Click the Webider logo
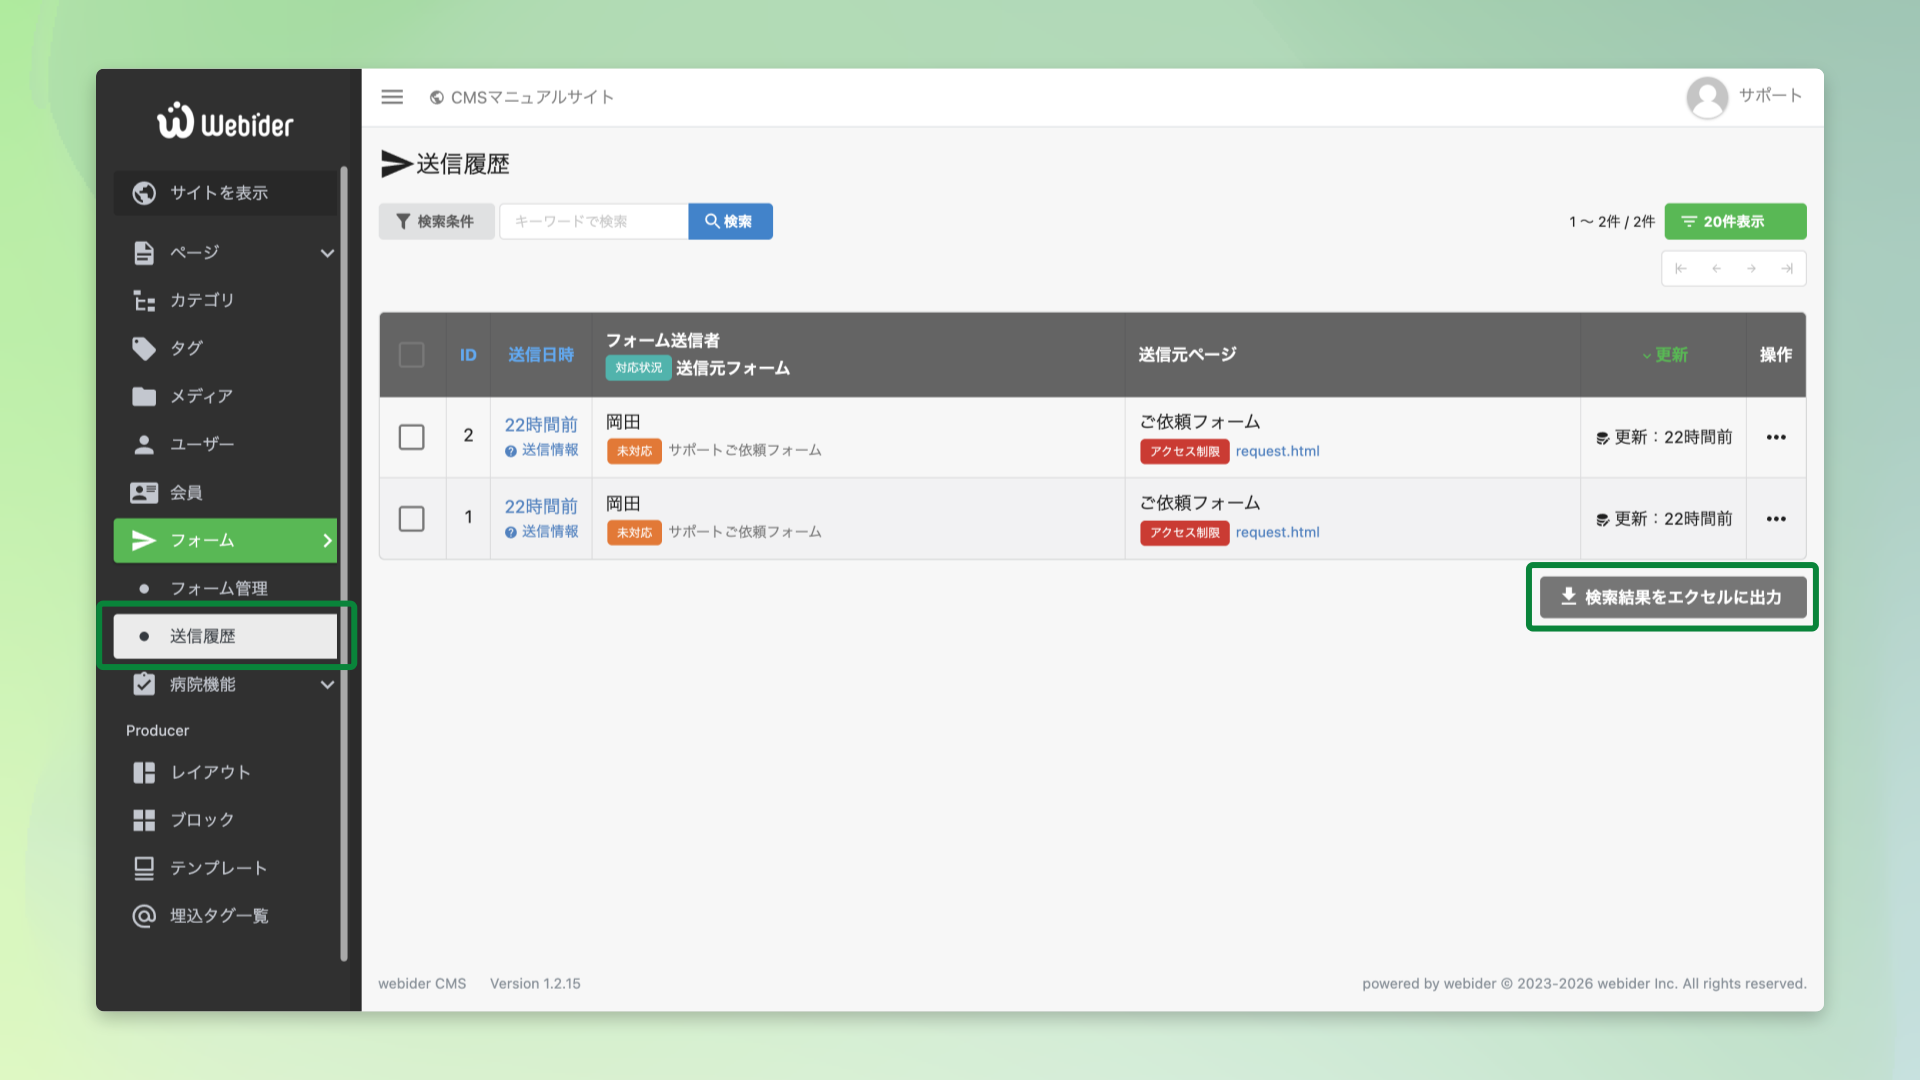This screenshot has height=1080, width=1920. [225, 121]
